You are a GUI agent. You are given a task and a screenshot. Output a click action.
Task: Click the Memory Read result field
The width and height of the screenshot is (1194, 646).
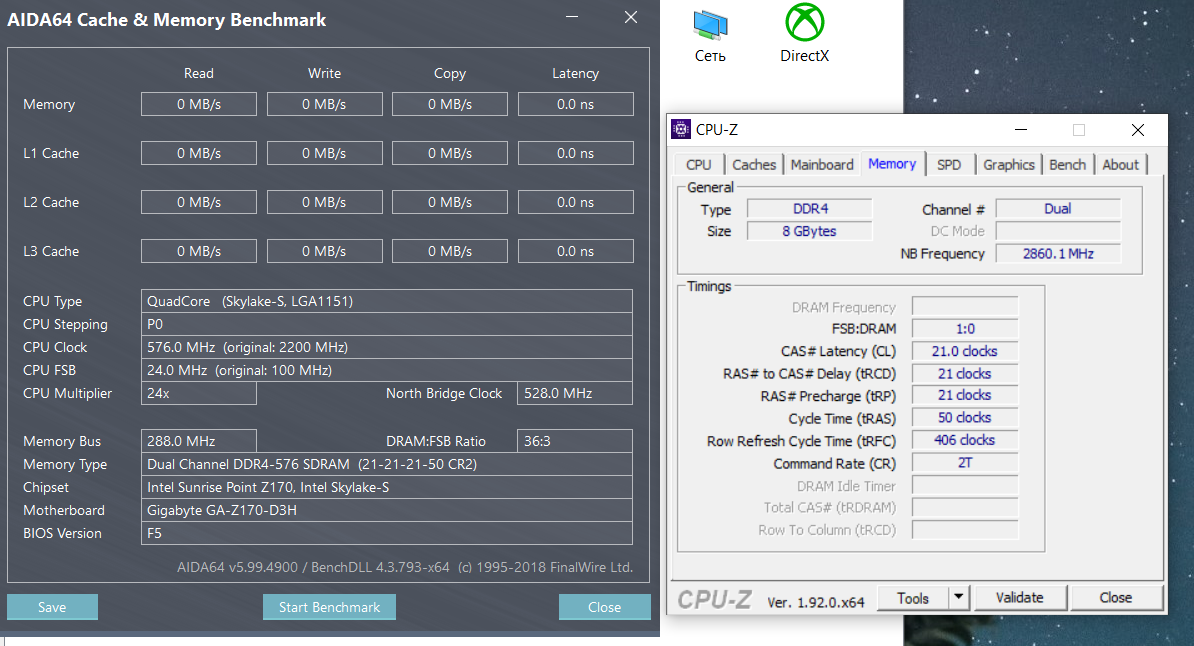point(199,104)
